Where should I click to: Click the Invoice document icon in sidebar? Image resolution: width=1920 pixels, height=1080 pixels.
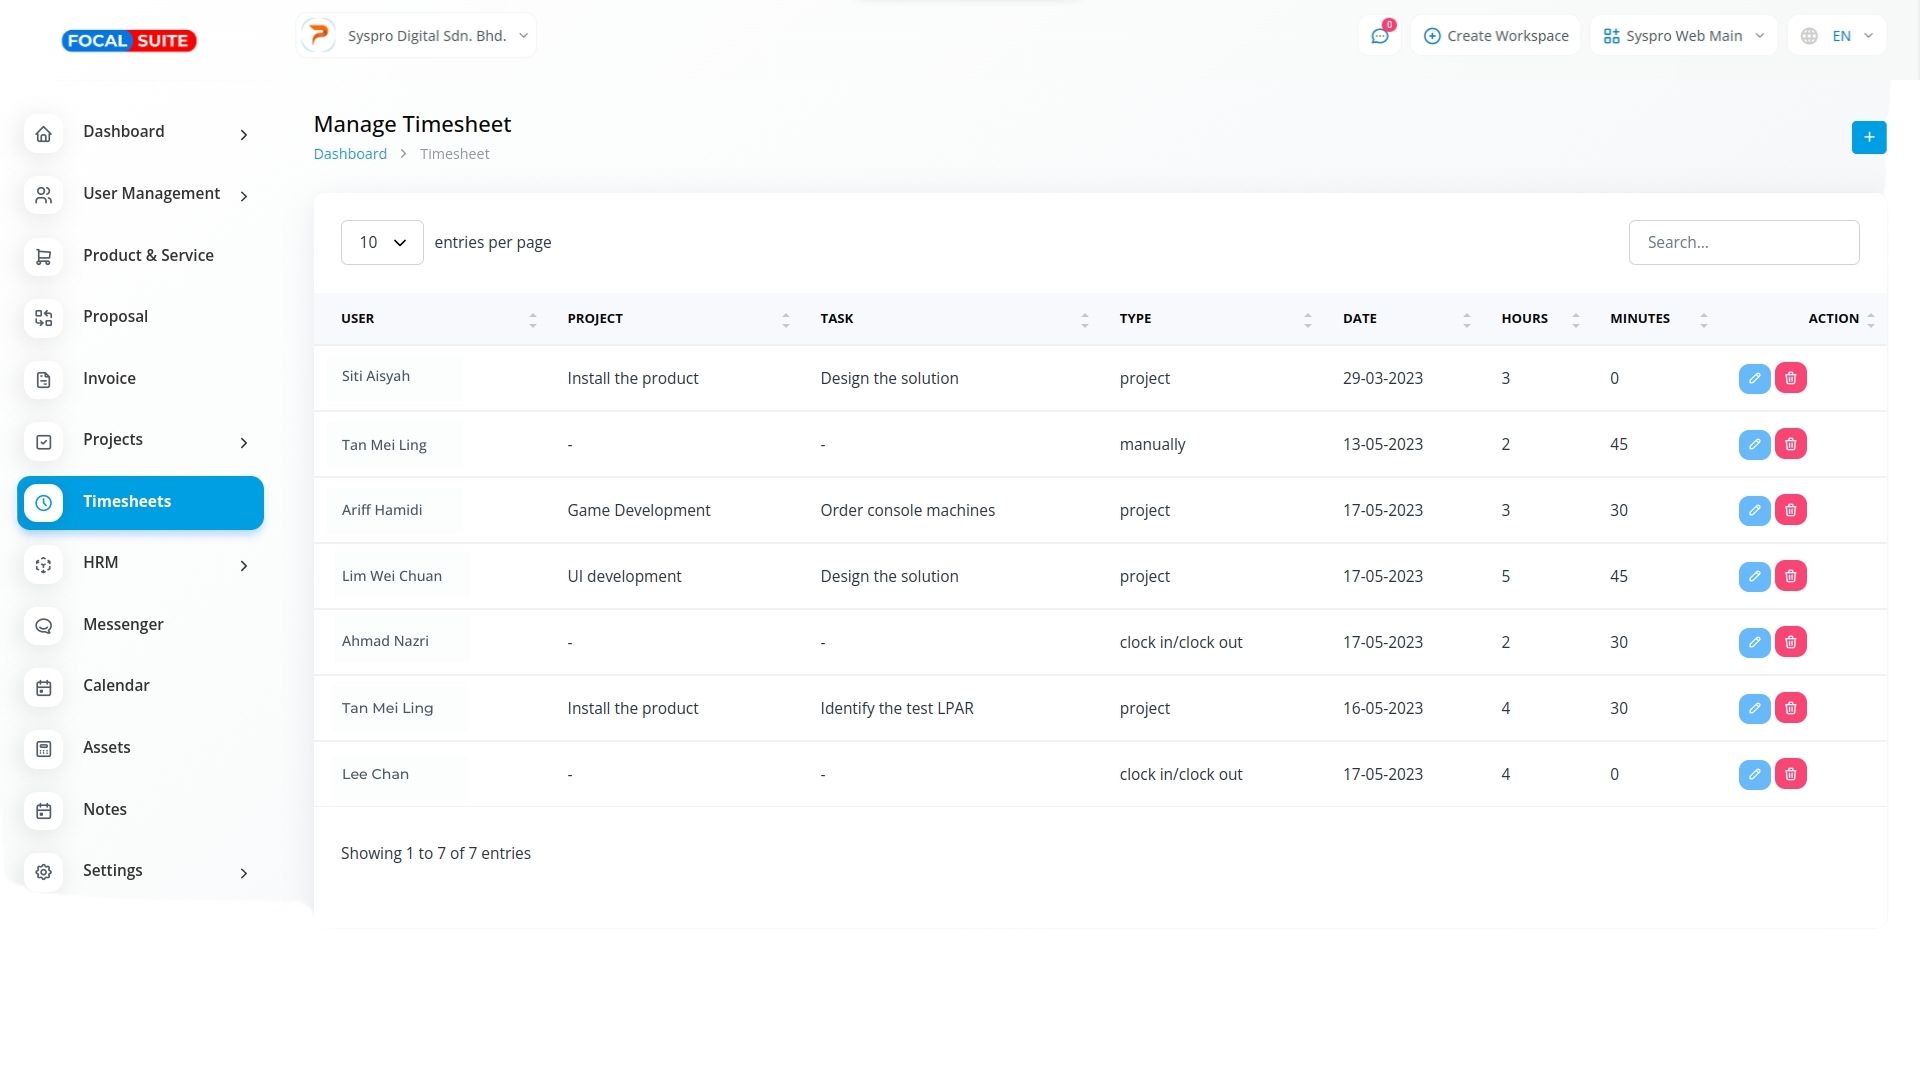[44, 379]
